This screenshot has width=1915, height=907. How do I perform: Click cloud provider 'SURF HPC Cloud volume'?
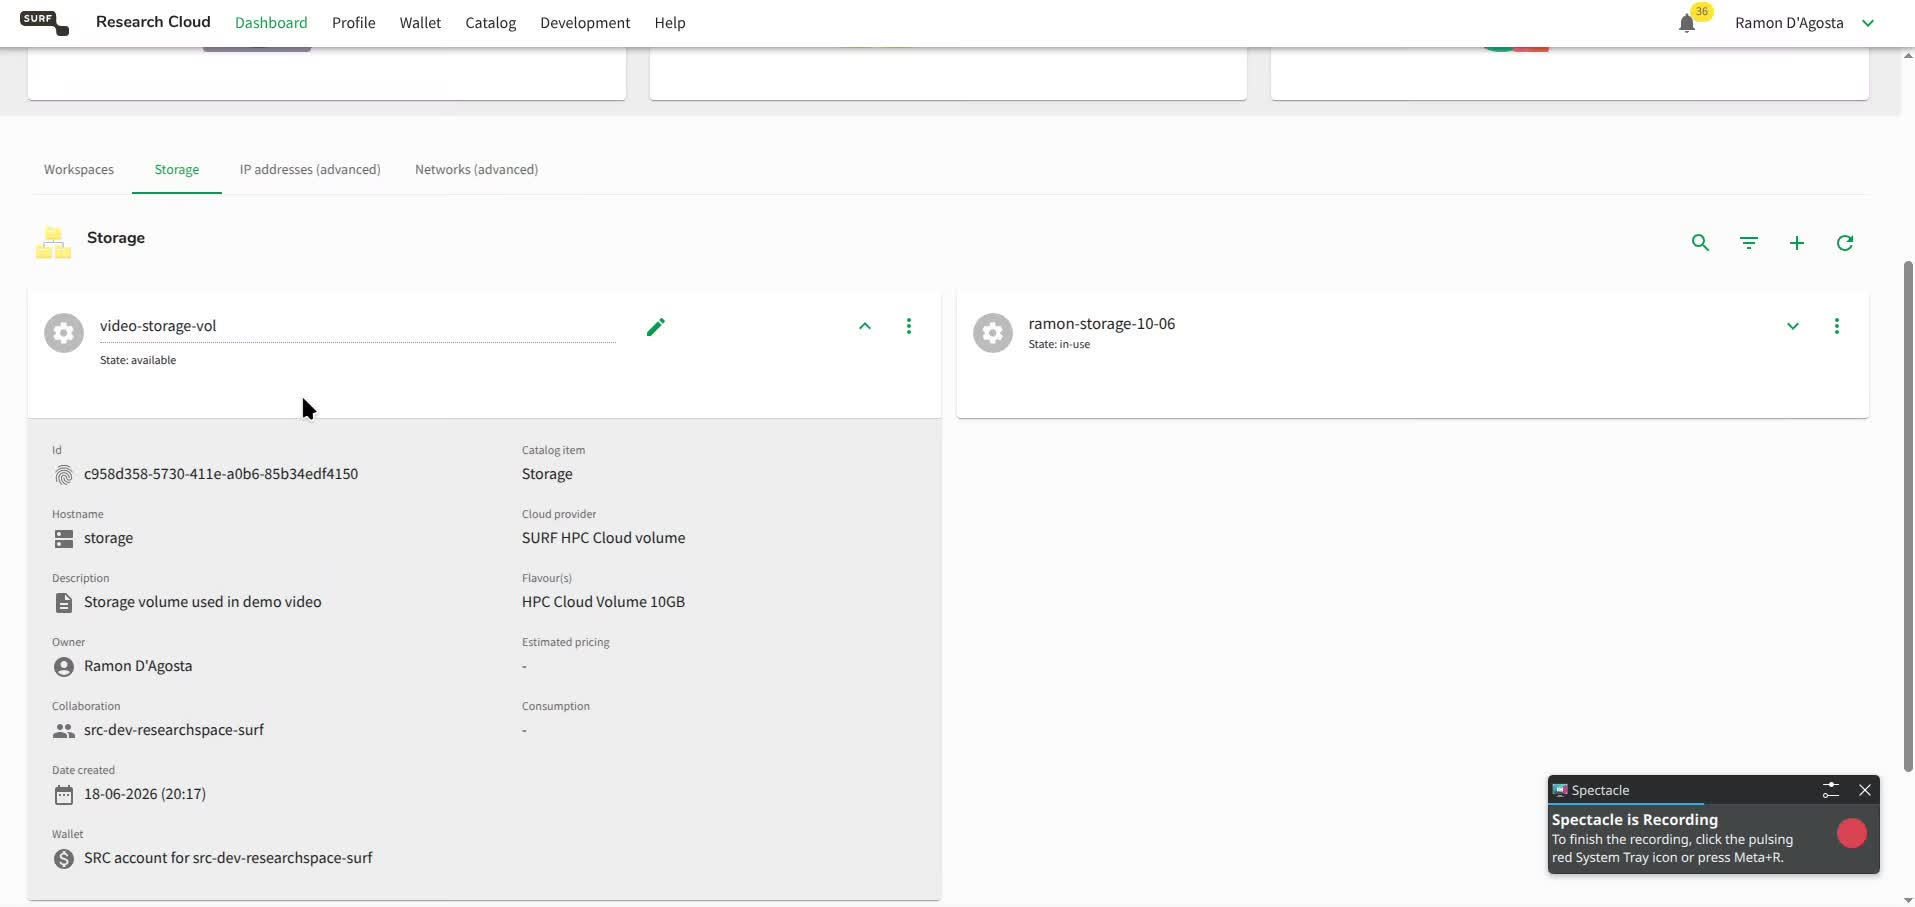pos(603,538)
